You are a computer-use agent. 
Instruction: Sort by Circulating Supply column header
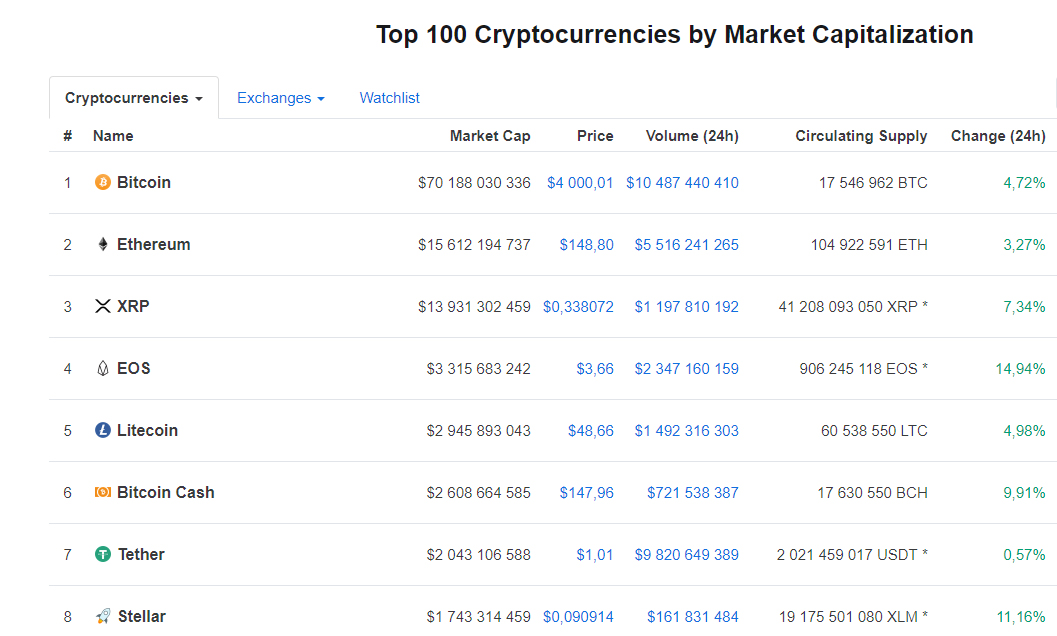click(862, 136)
